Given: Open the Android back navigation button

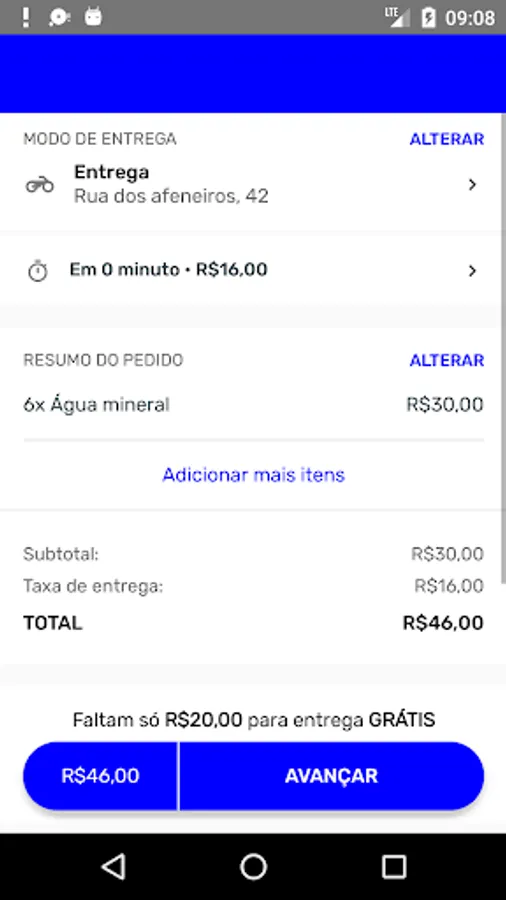Looking at the screenshot, I should click(113, 866).
